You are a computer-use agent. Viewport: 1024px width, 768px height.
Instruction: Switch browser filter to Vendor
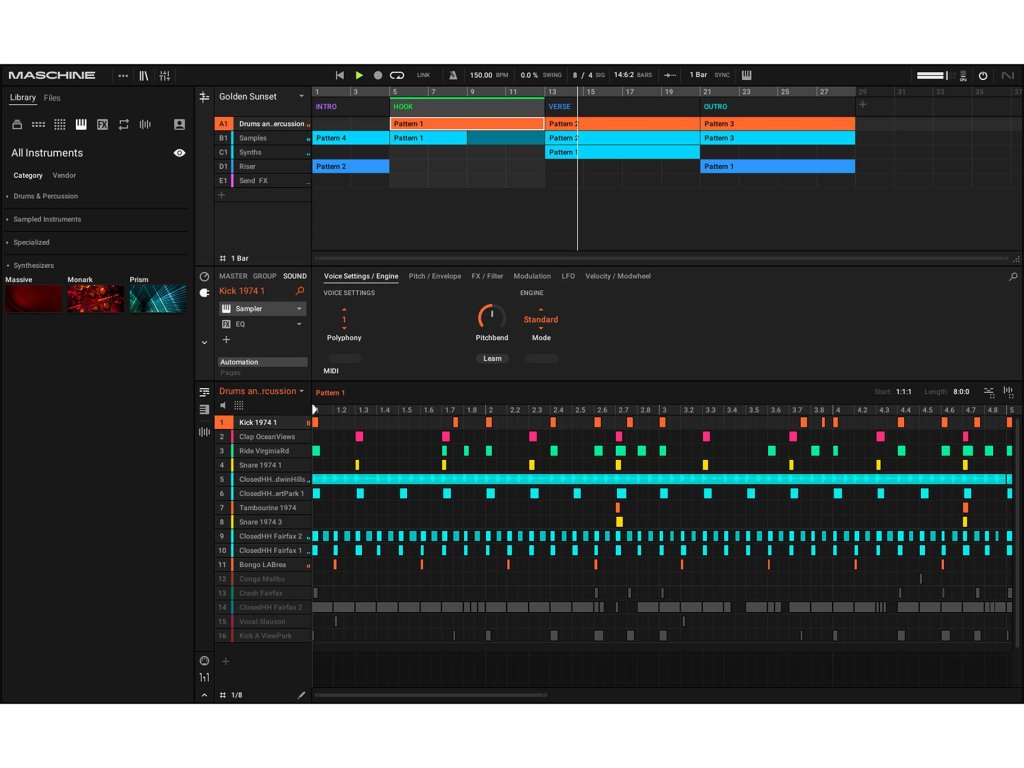click(x=64, y=176)
